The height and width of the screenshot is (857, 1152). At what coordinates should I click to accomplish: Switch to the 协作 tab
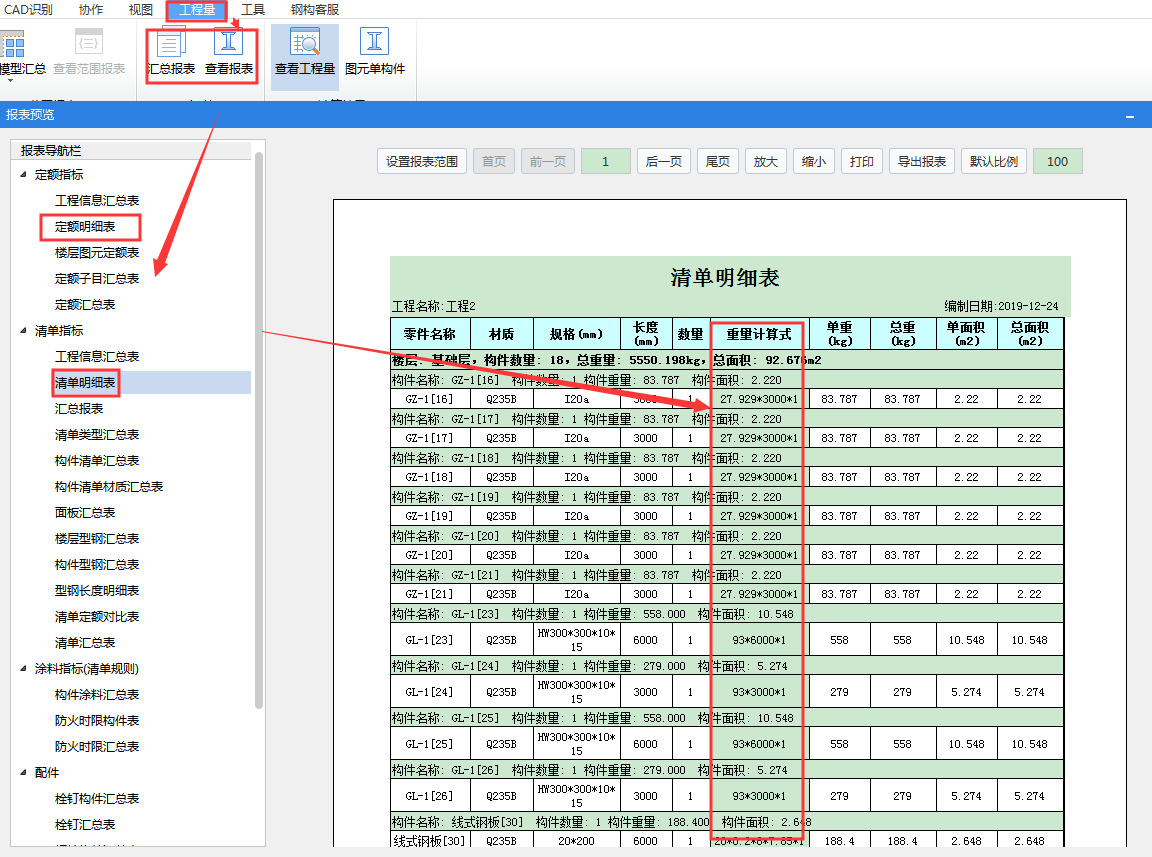(x=90, y=10)
